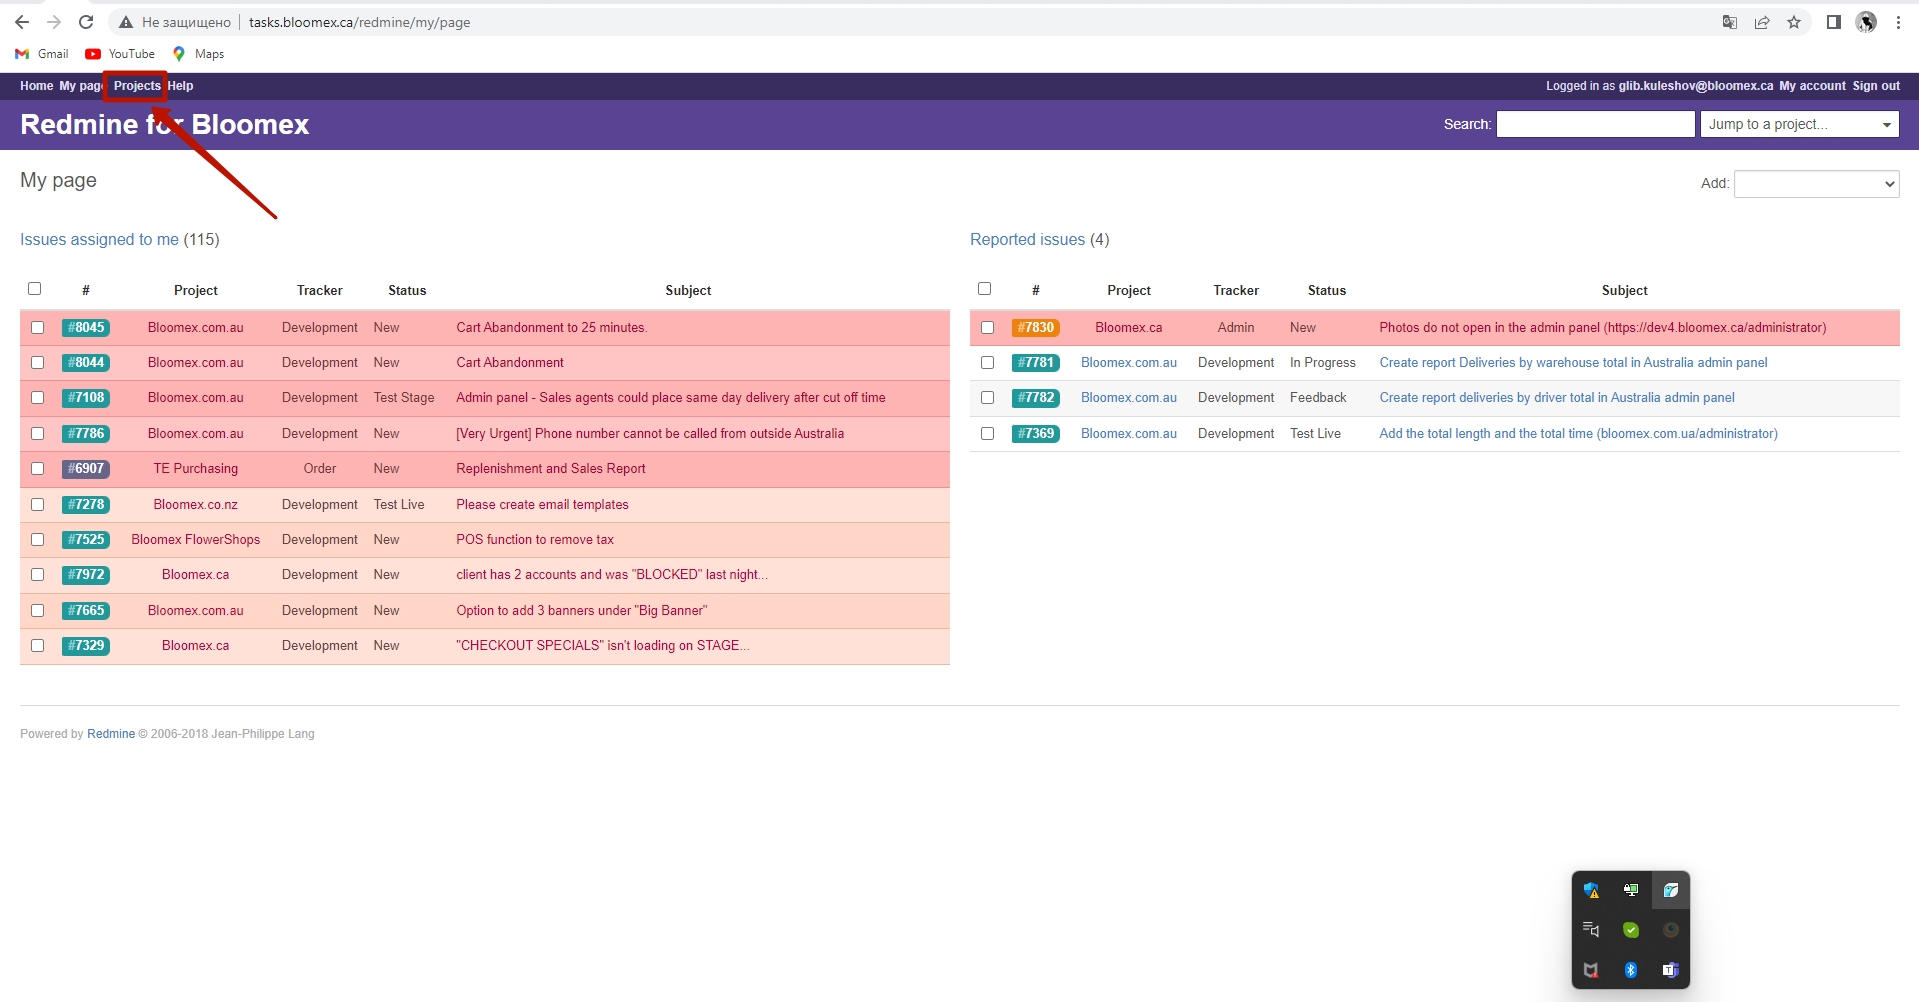Open issue #7782 badge link
Screen dimensions: 1919x1002
click(x=1036, y=397)
